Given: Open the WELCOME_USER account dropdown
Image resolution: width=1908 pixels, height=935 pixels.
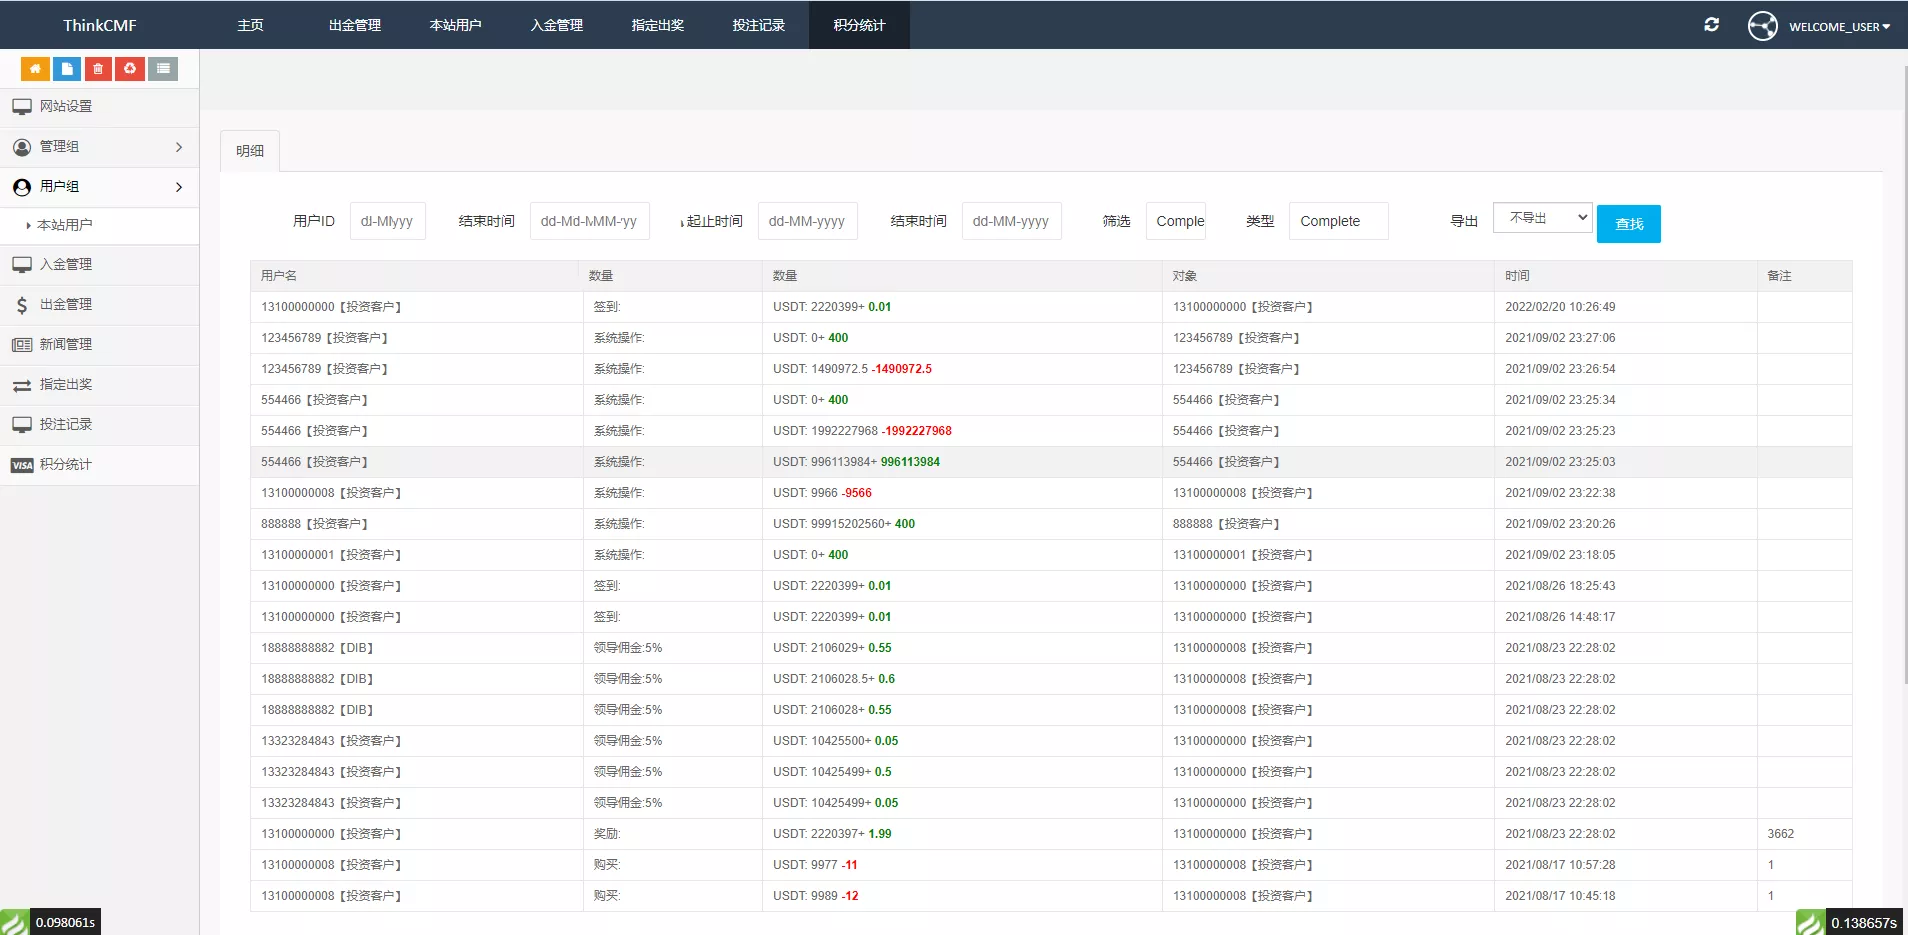Looking at the screenshot, I should click(1839, 27).
